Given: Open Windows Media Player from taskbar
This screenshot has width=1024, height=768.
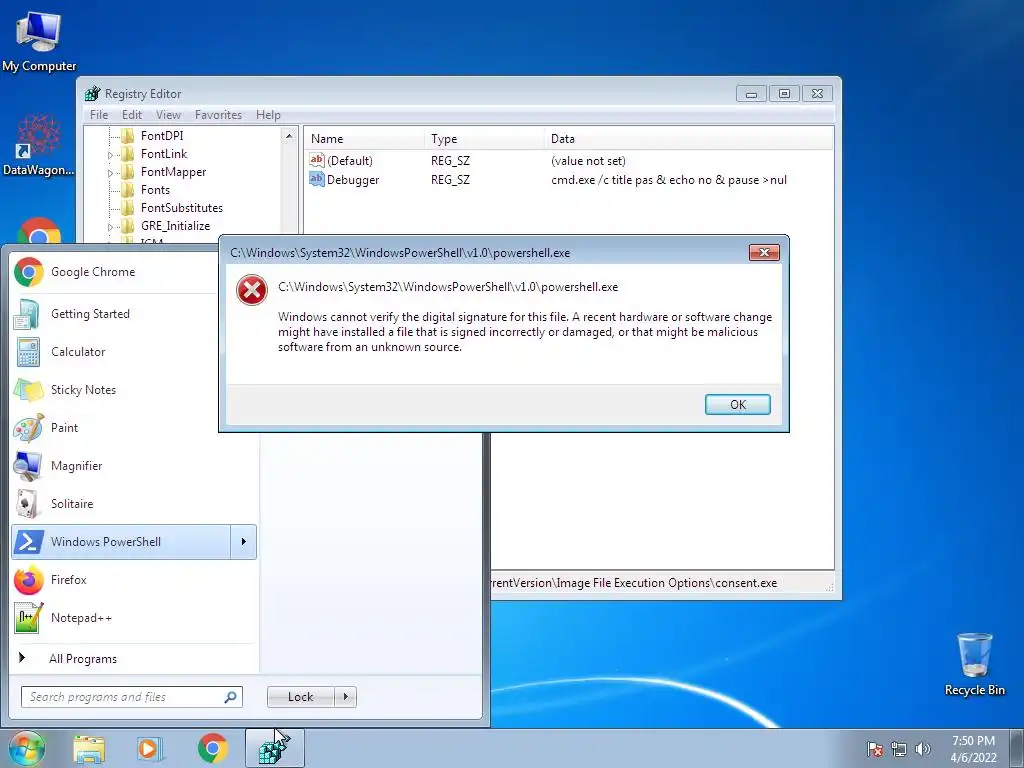Looking at the screenshot, I should tap(150, 748).
